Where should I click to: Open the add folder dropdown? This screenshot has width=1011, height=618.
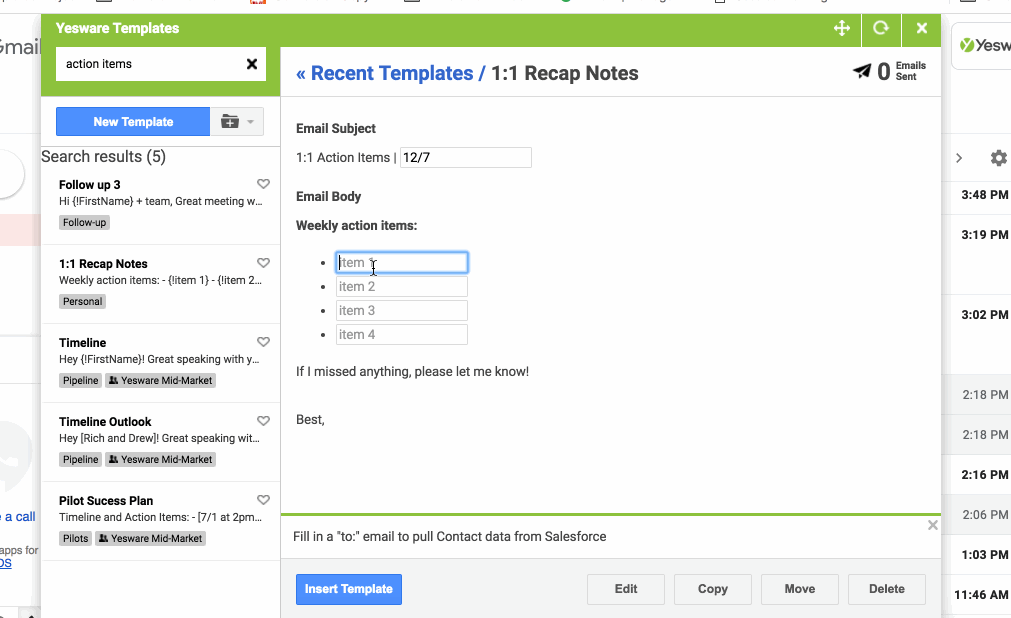click(237, 122)
